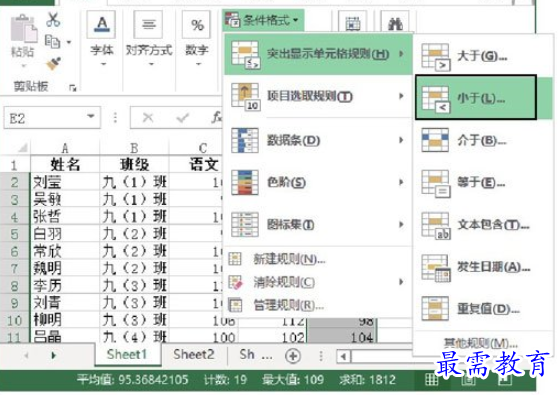This screenshot has height=395, width=558.
Task: Click status bar max 最大值: 109
Action: (293, 380)
